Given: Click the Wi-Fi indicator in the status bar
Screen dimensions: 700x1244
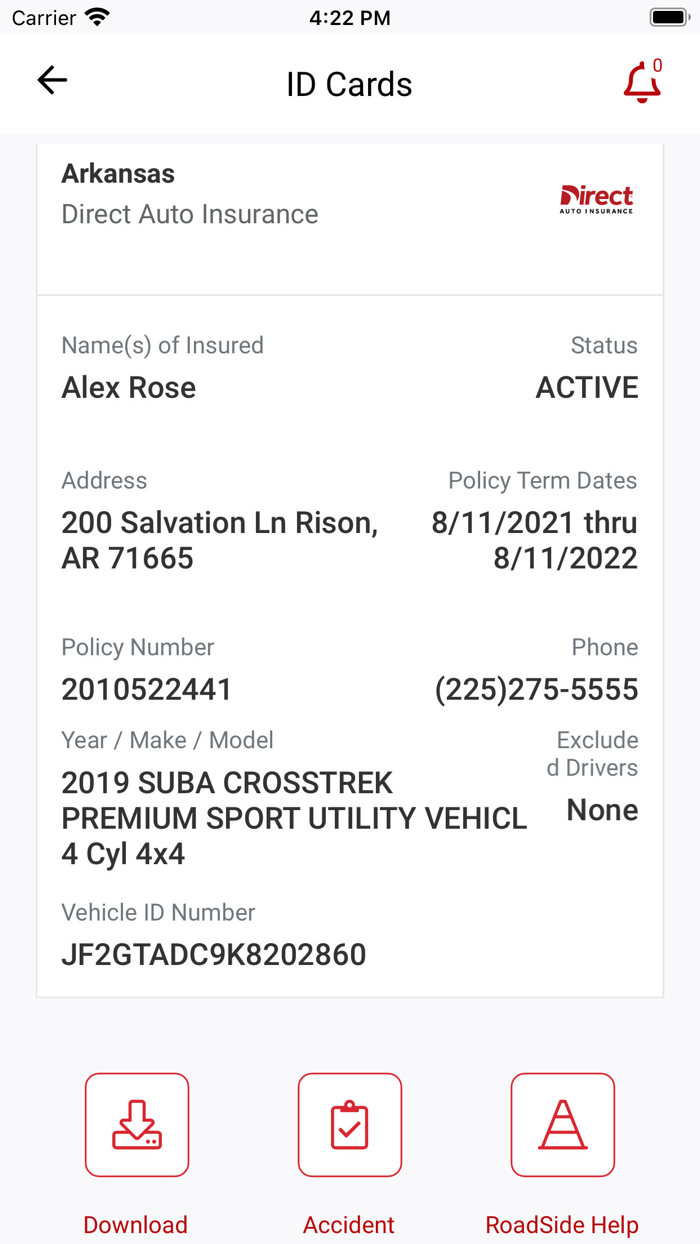Looking at the screenshot, I should 97,15.
